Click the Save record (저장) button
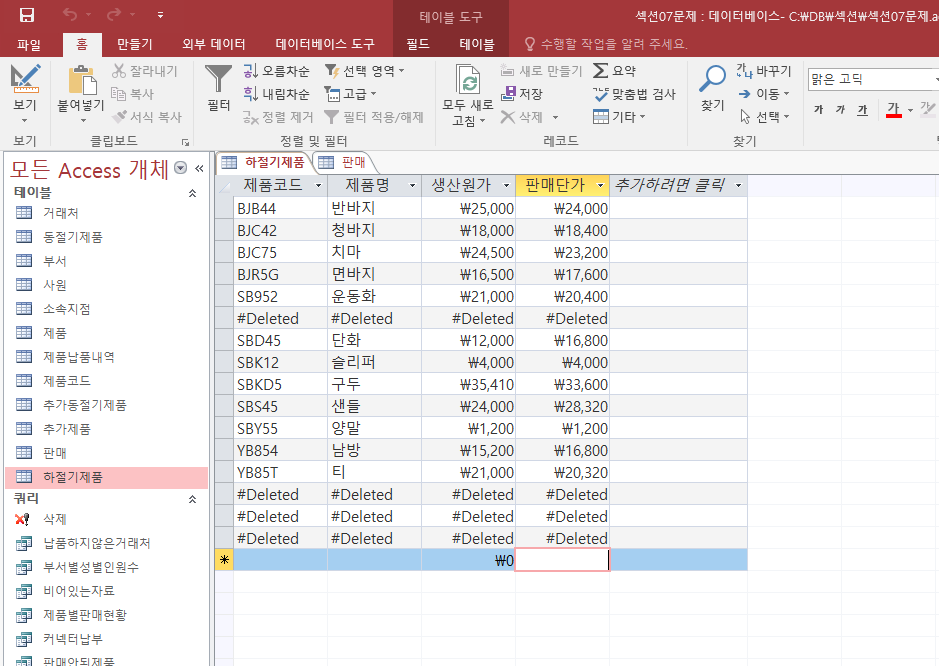 tap(522, 94)
